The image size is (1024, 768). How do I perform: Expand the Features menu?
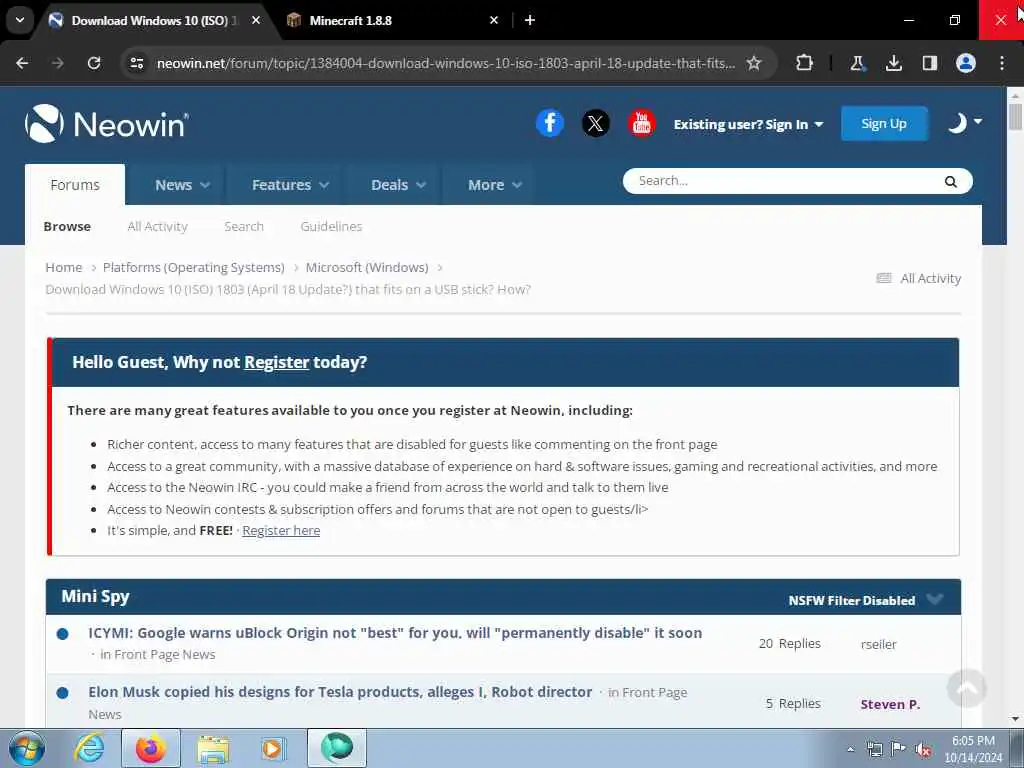[290, 185]
